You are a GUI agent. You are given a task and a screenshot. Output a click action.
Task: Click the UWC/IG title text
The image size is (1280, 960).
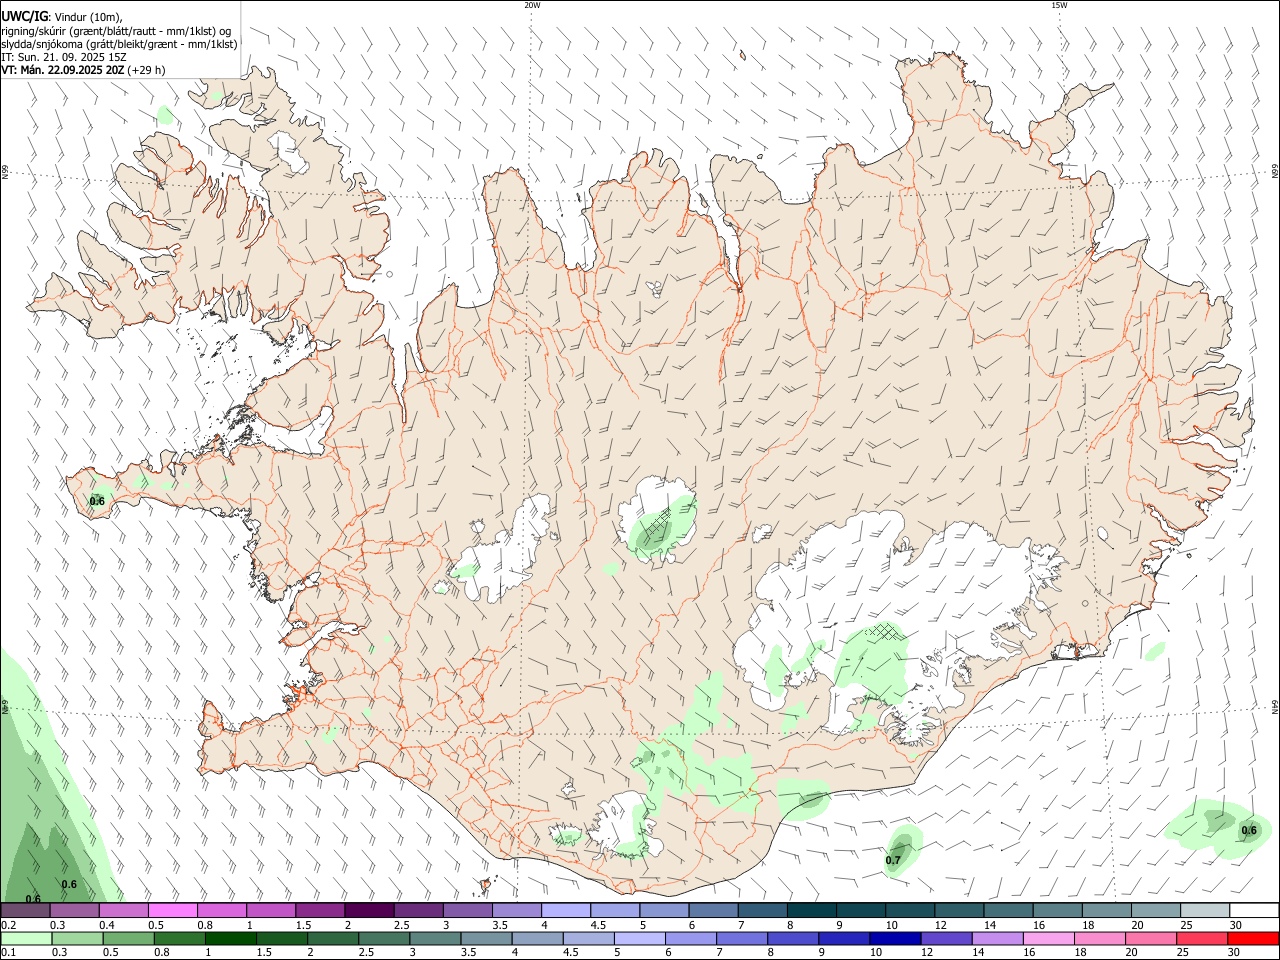point(24,16)
